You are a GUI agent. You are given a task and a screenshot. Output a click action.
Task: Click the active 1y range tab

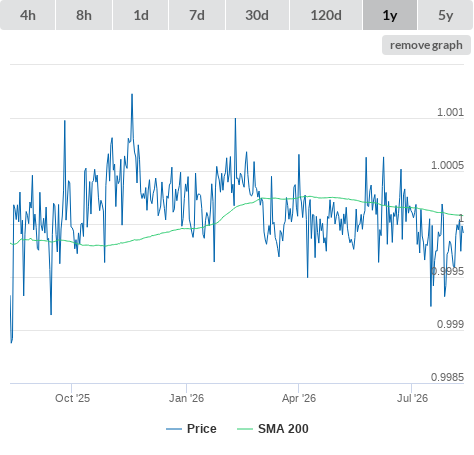pyautogui.click(x=390, y=15)
